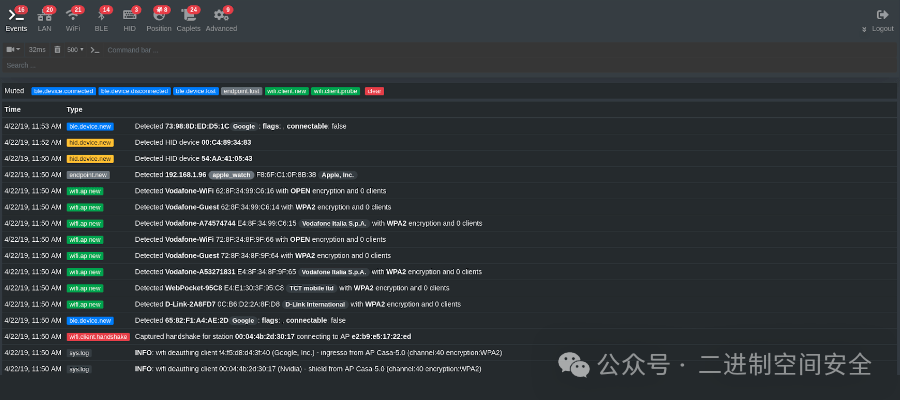Click the wifi.client.handshake event tag
This screenshot has height=400, width=900.
(x=97, y=336)
